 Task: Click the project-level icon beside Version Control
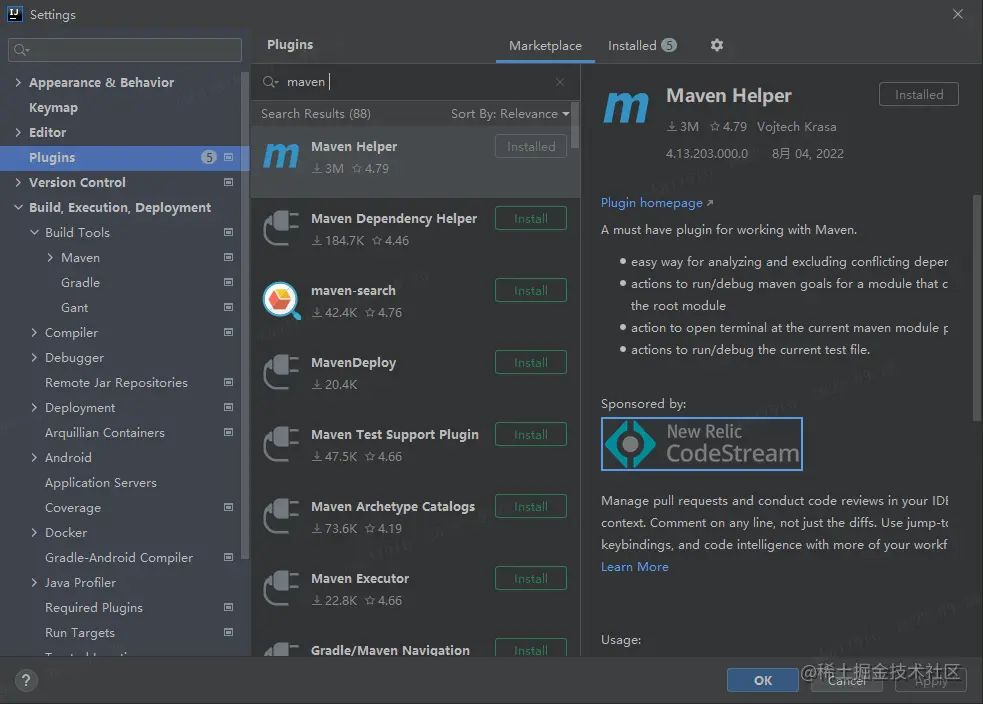(x=228, y=182)
